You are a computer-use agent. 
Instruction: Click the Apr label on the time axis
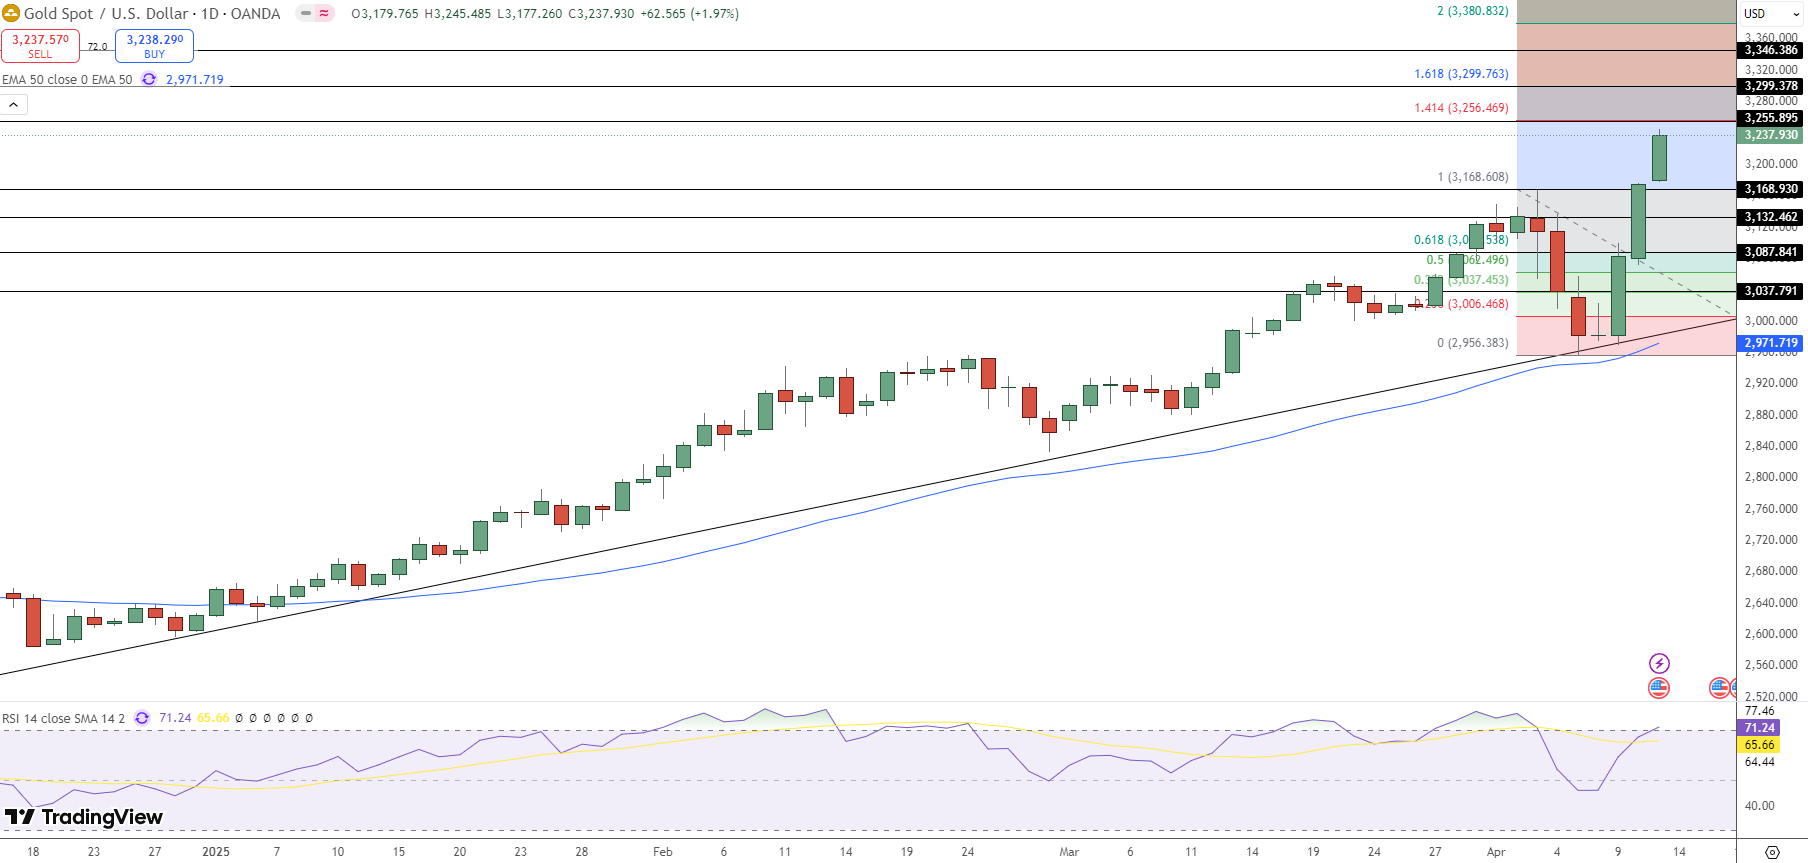pos(1496,852)
